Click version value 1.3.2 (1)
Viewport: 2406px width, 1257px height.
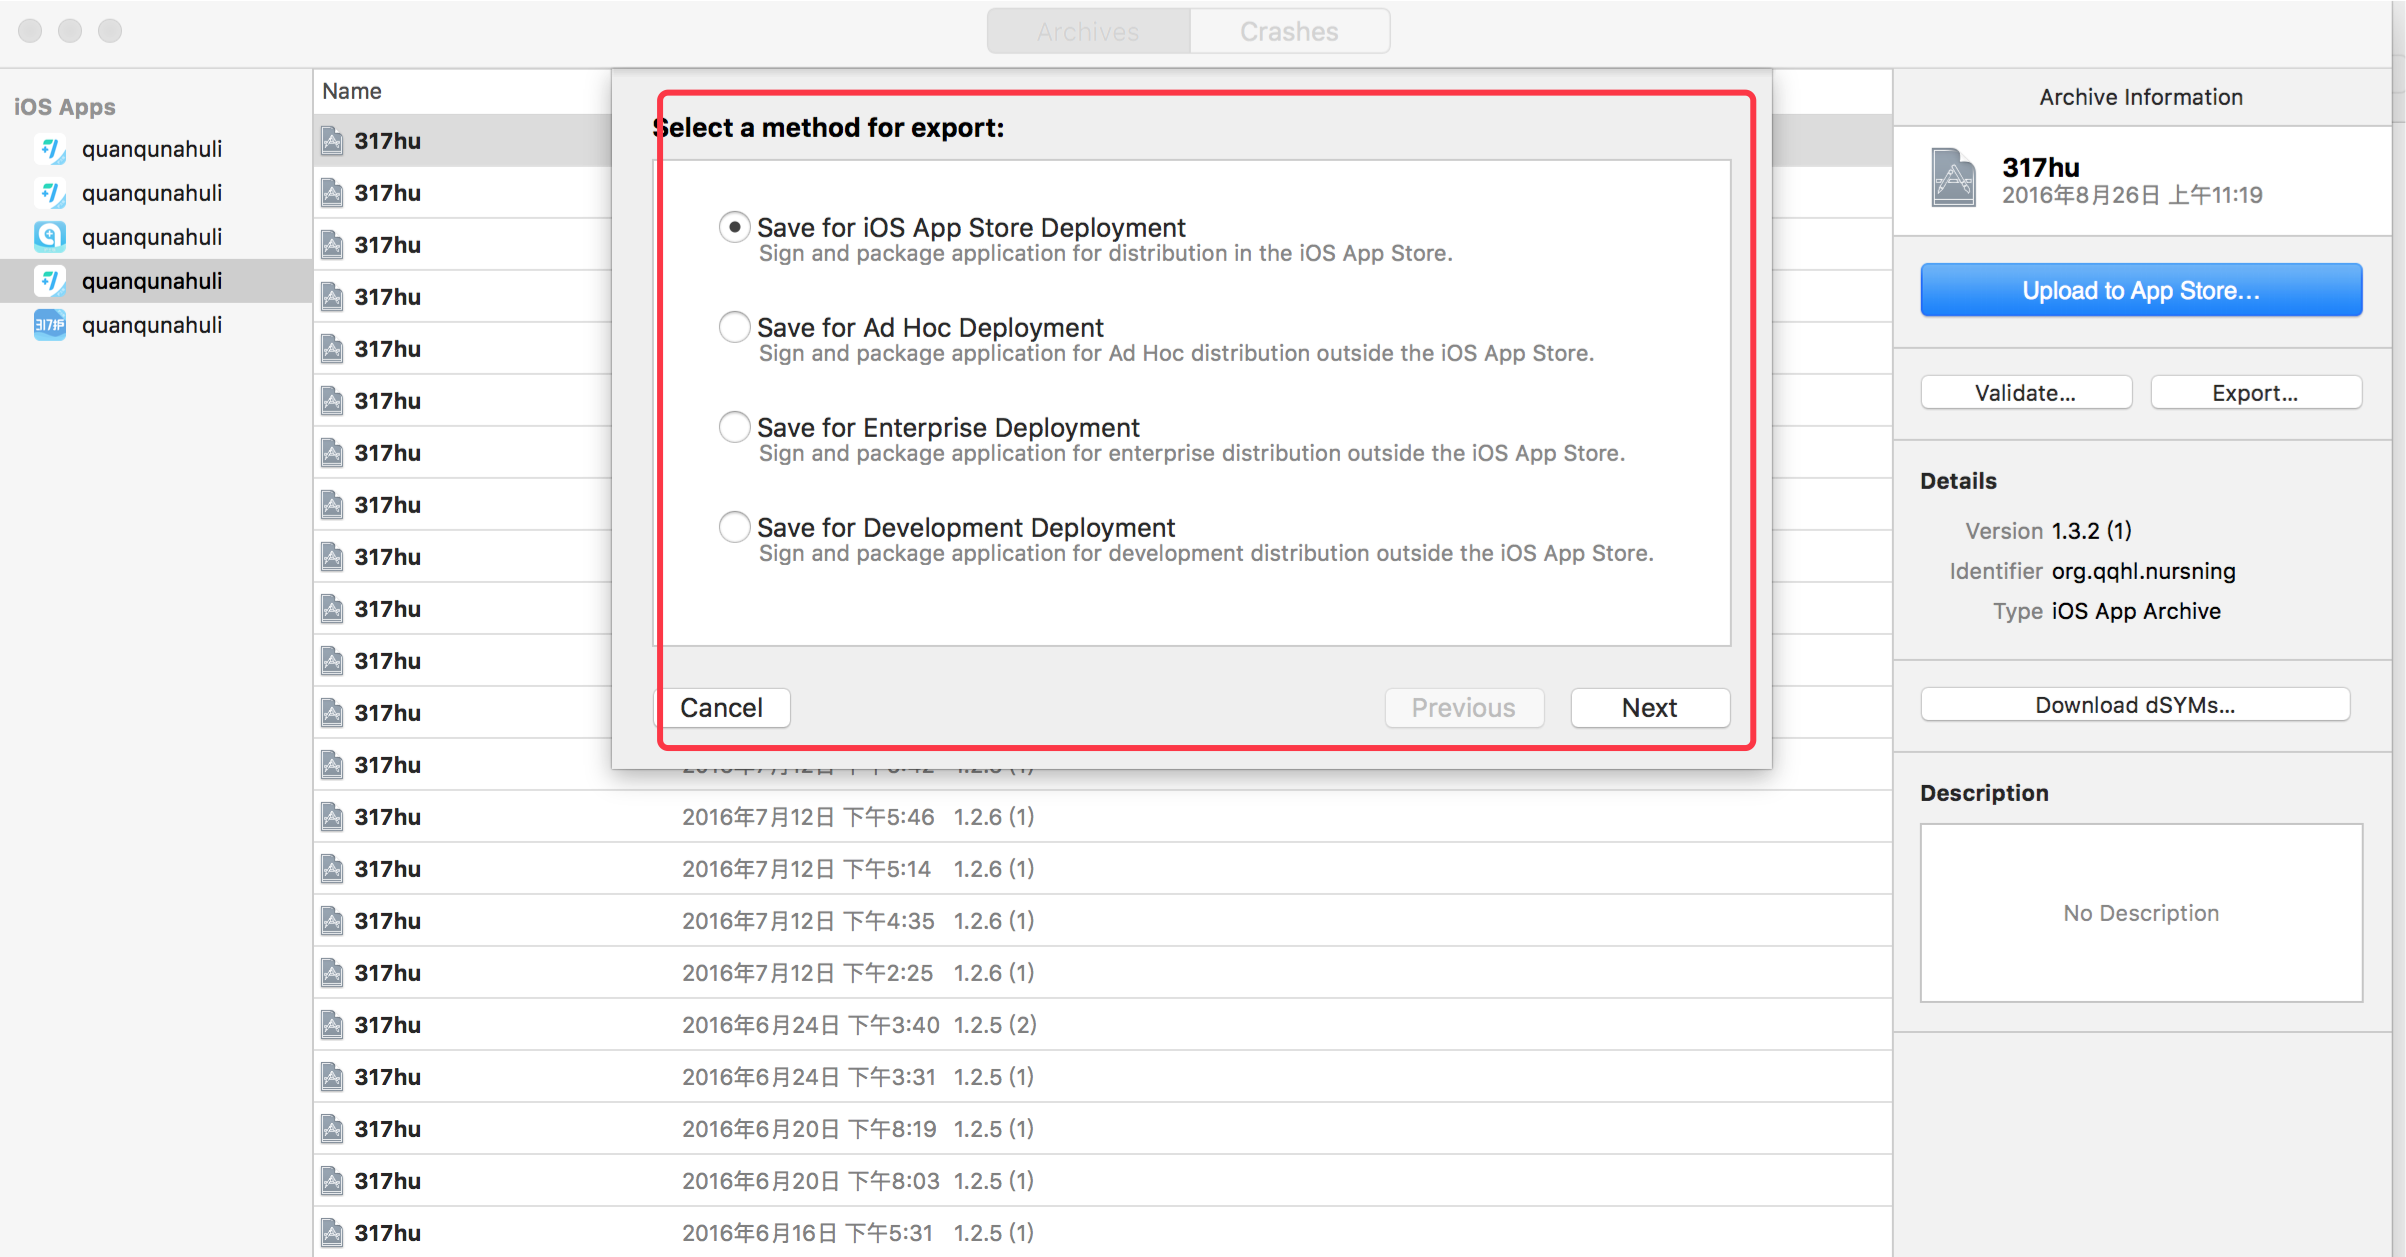pyautogui.click(x=2092, y=531)
